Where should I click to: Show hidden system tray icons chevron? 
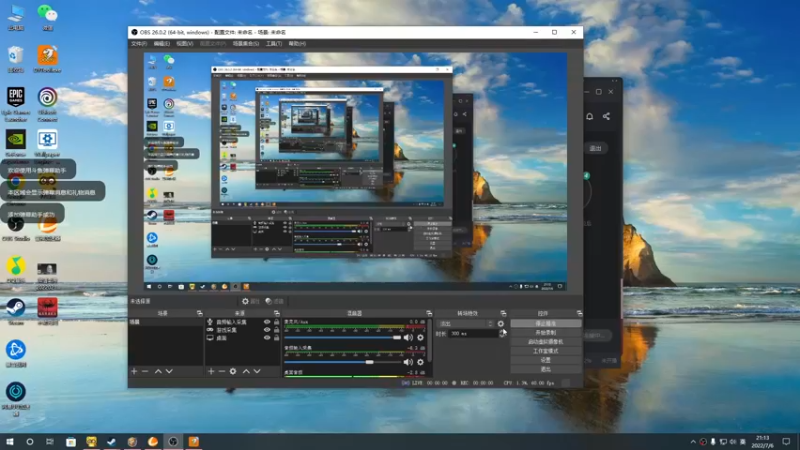tap(693, 442)
